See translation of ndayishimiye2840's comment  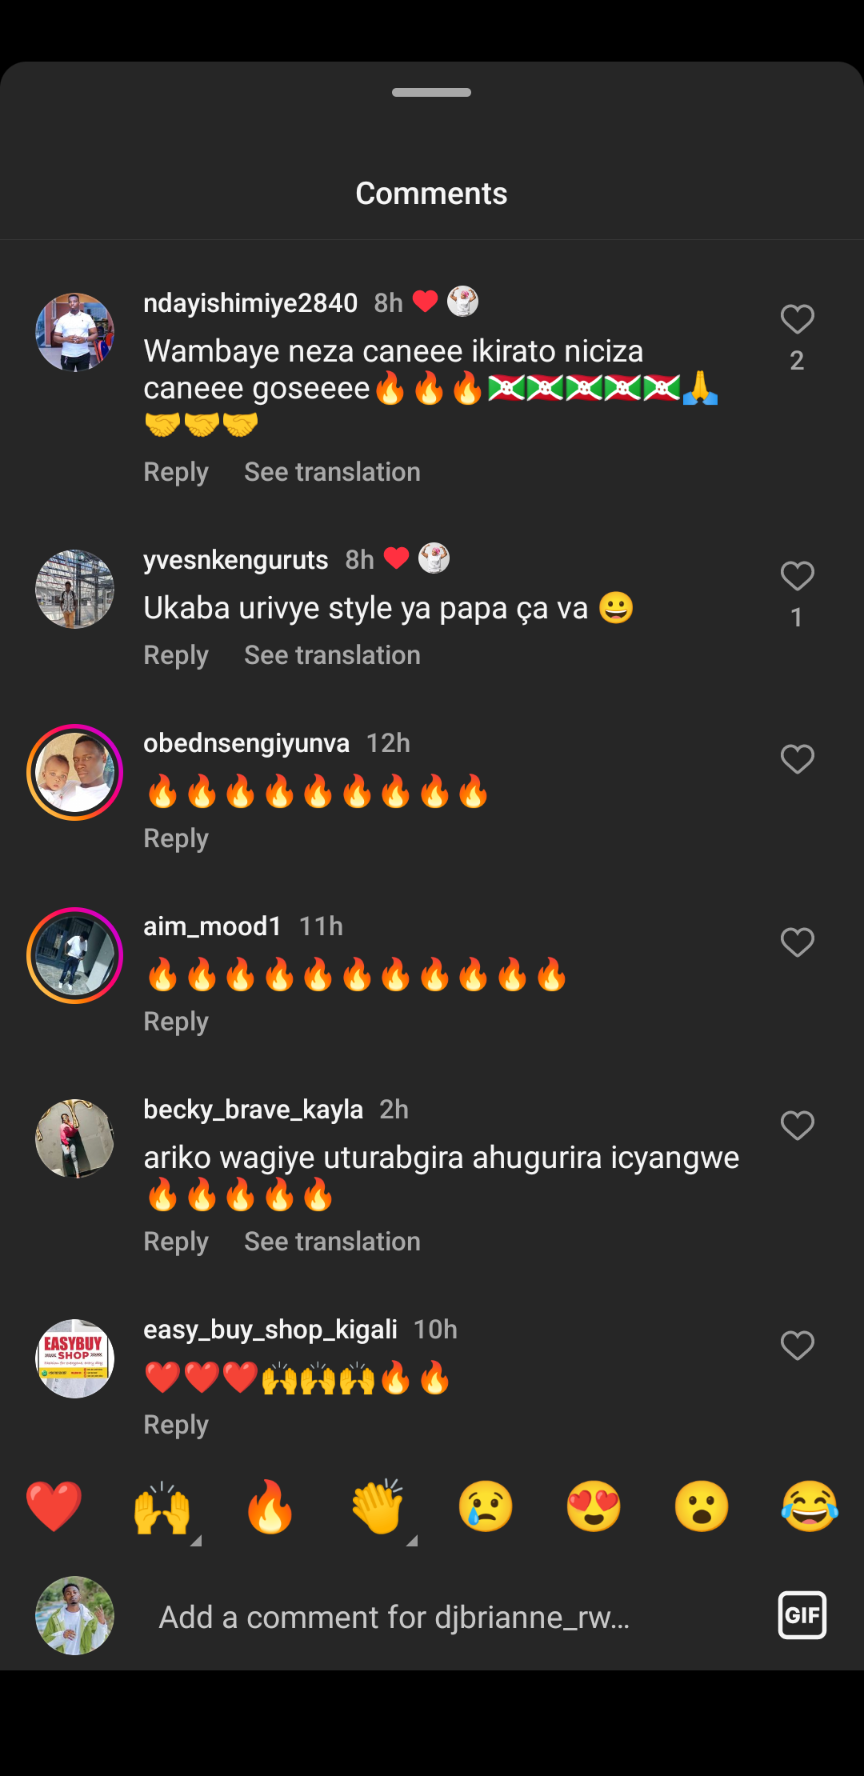pos(332,472)
